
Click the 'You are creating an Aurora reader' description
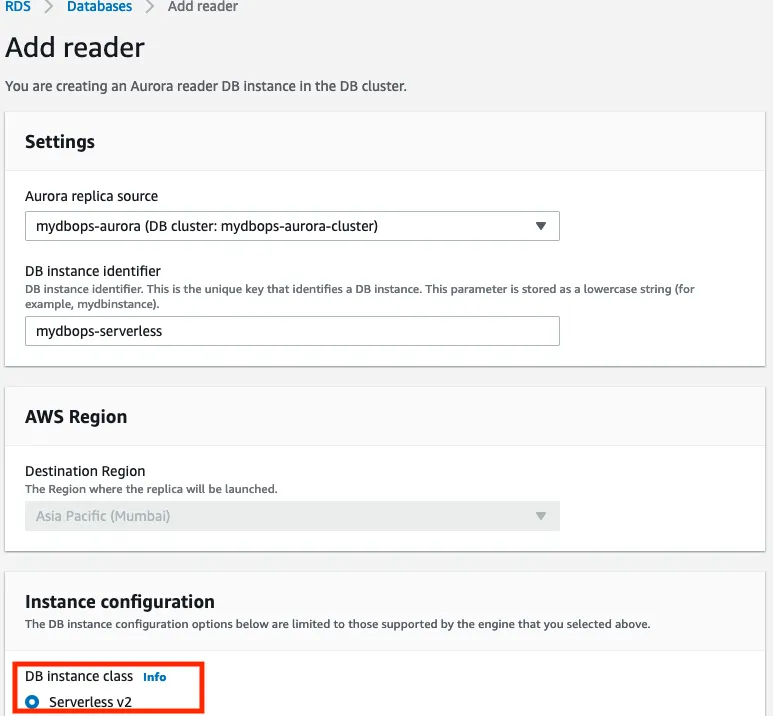[206, 86]
